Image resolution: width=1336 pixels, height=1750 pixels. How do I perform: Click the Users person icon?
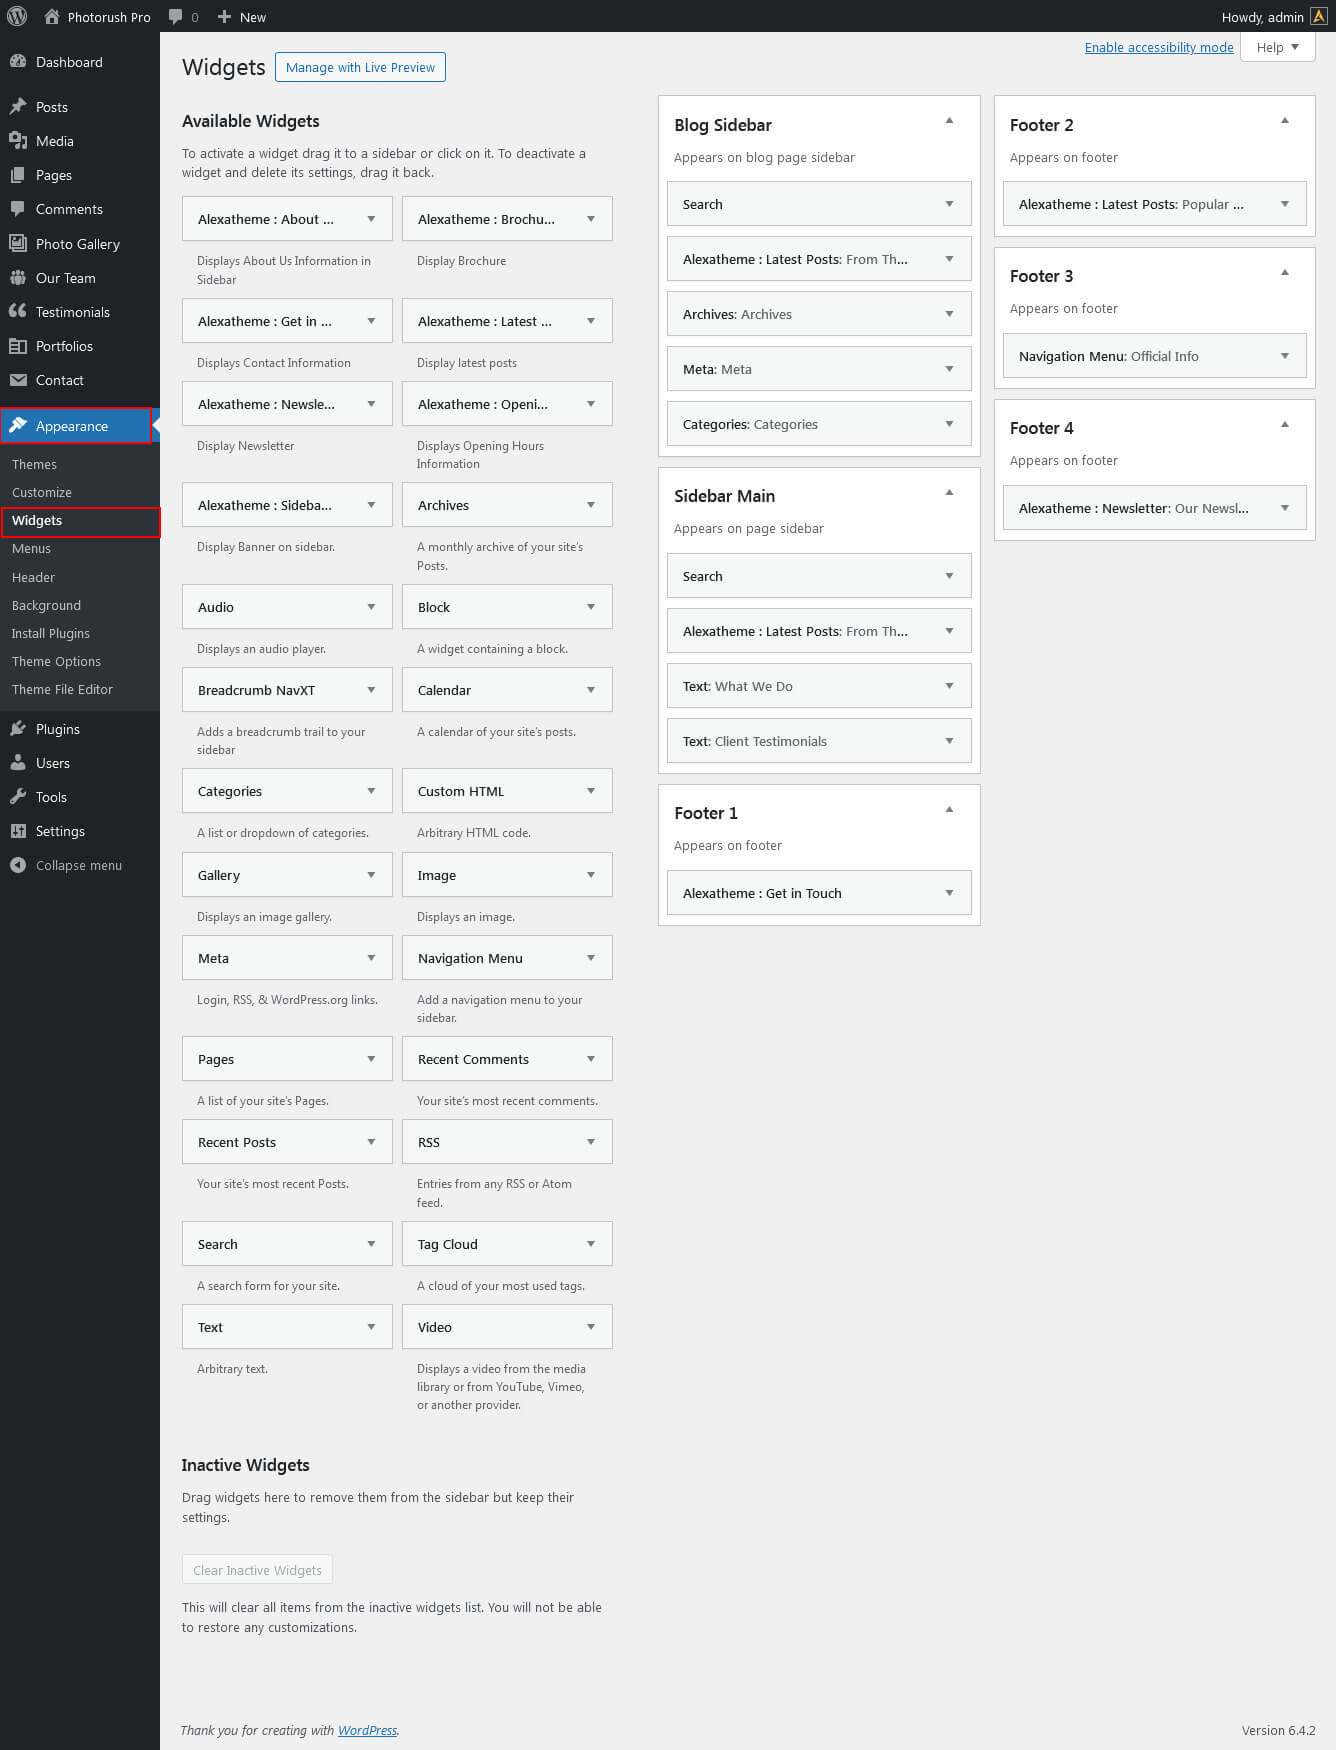pos(18,762)
